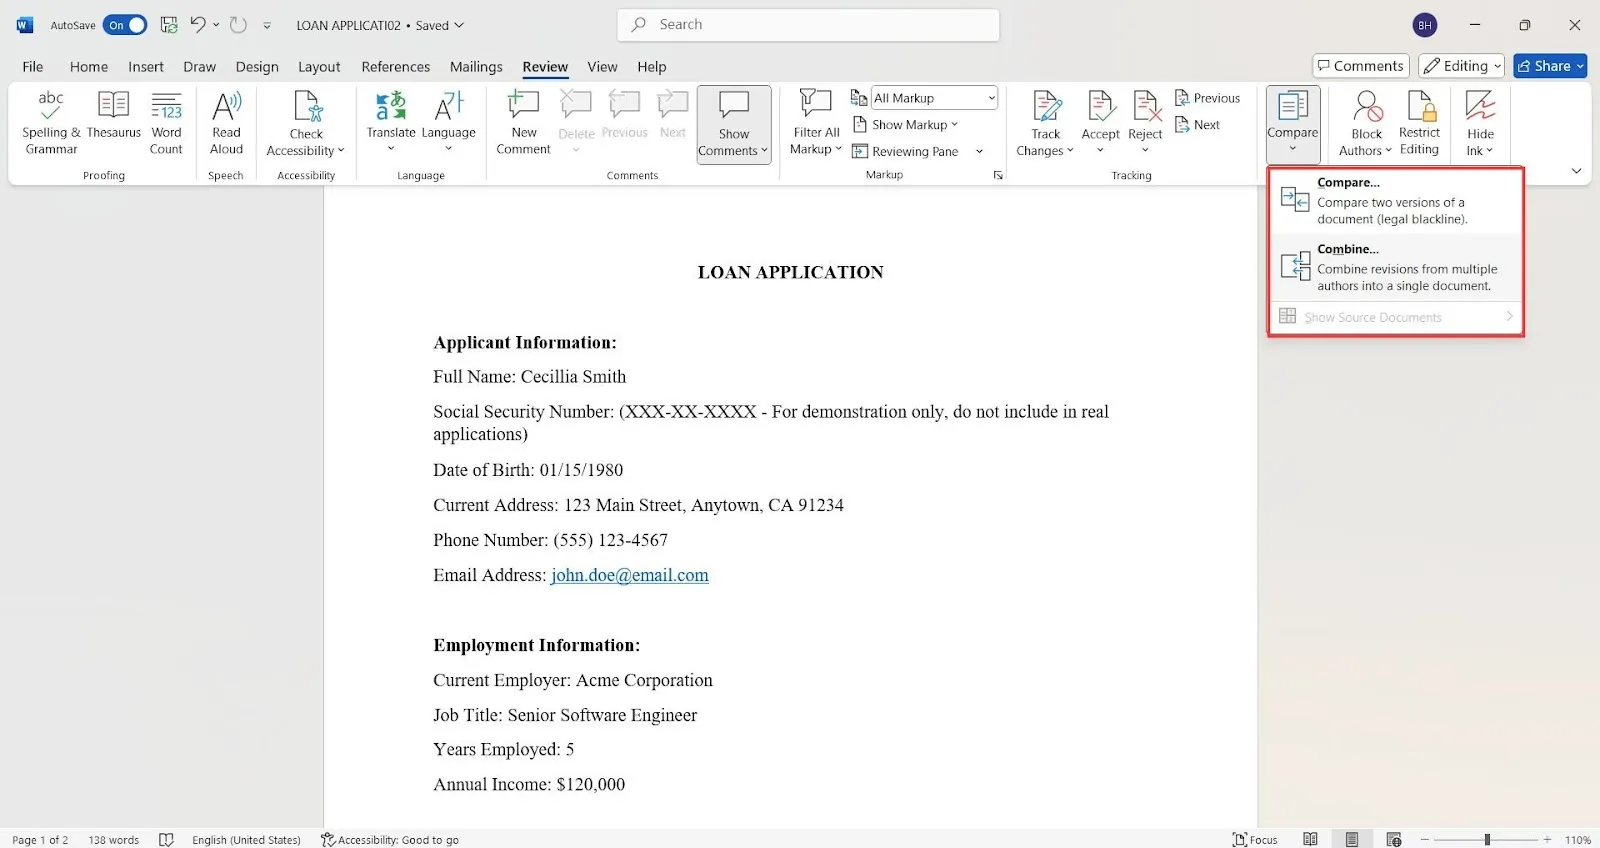Open the john.doe@email.com link
Viewport: 1600px width, 848px height.
629,575
